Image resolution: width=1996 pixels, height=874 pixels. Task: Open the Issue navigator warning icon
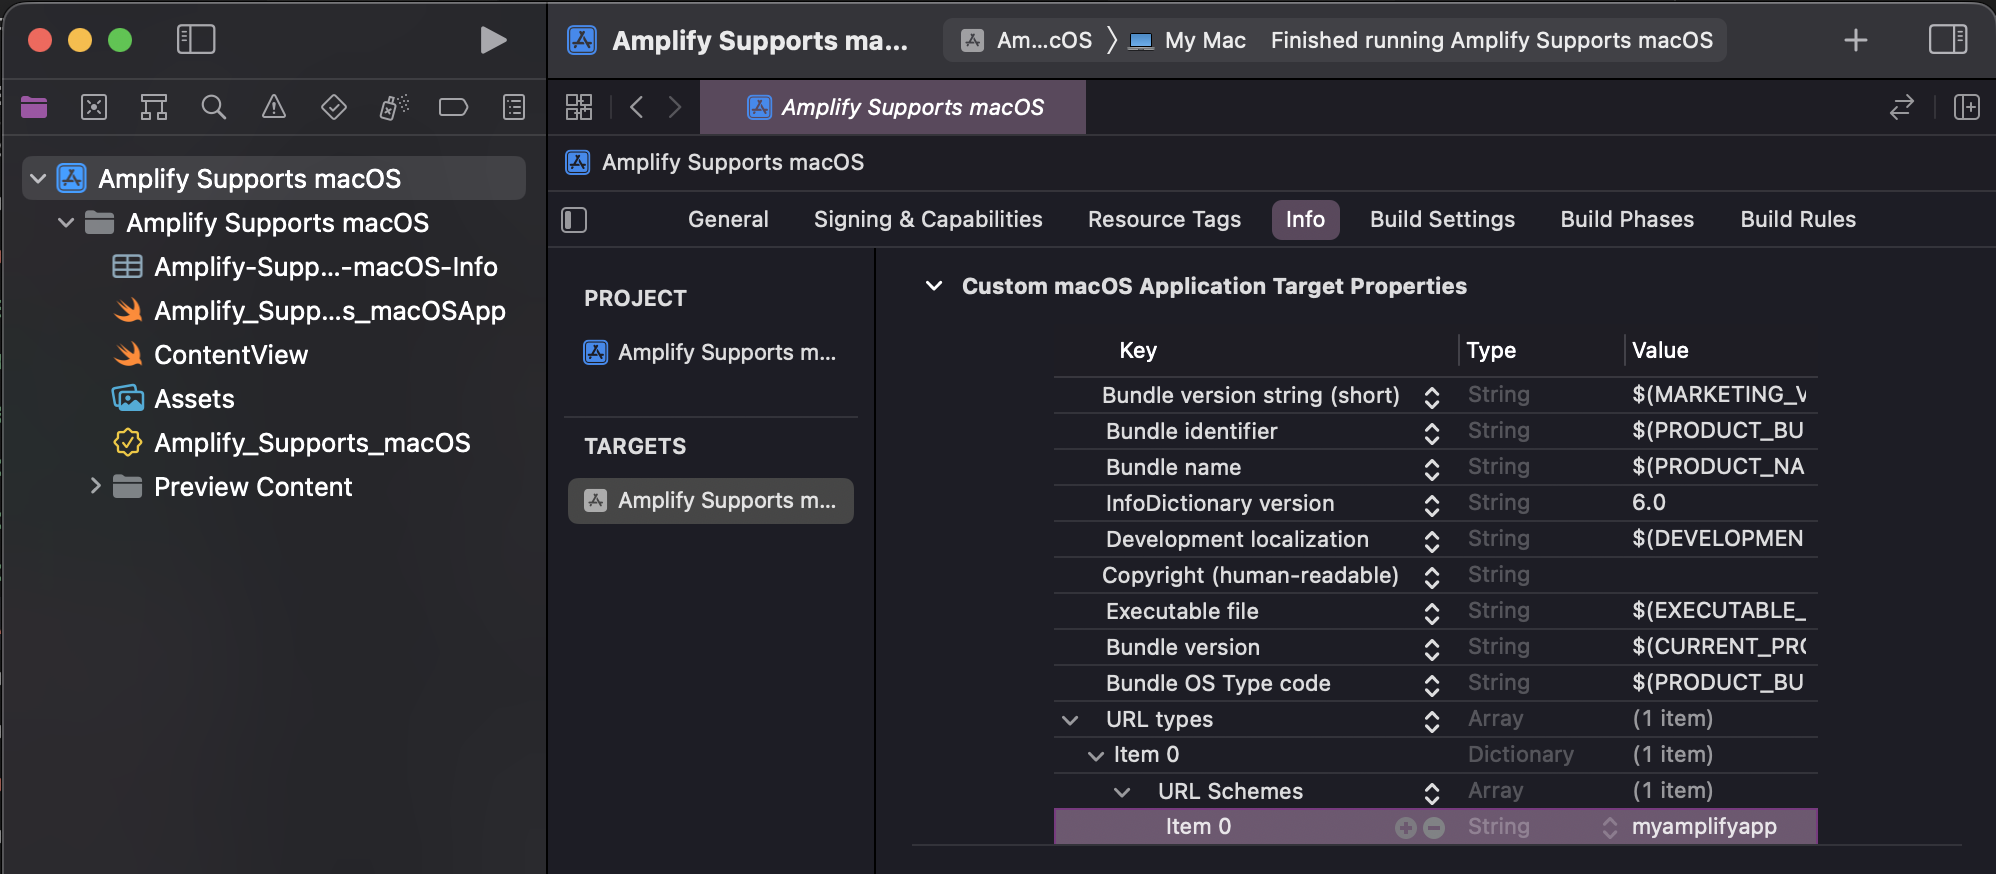[x=273, y=107]
